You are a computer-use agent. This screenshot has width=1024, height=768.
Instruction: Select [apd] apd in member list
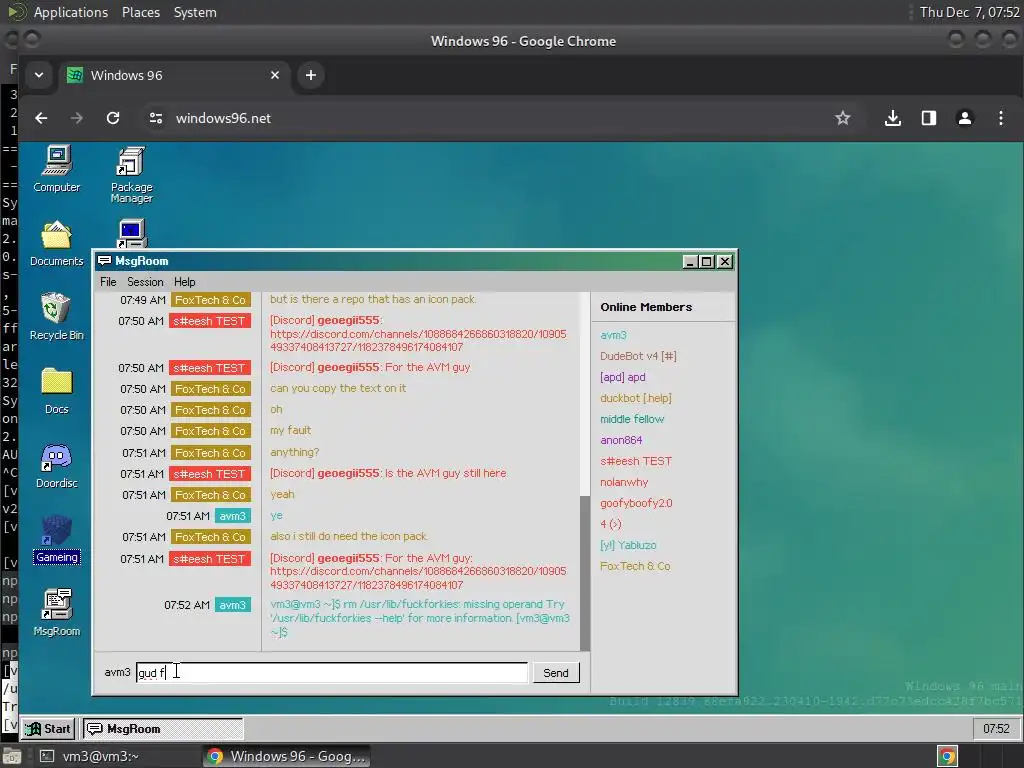622,377
